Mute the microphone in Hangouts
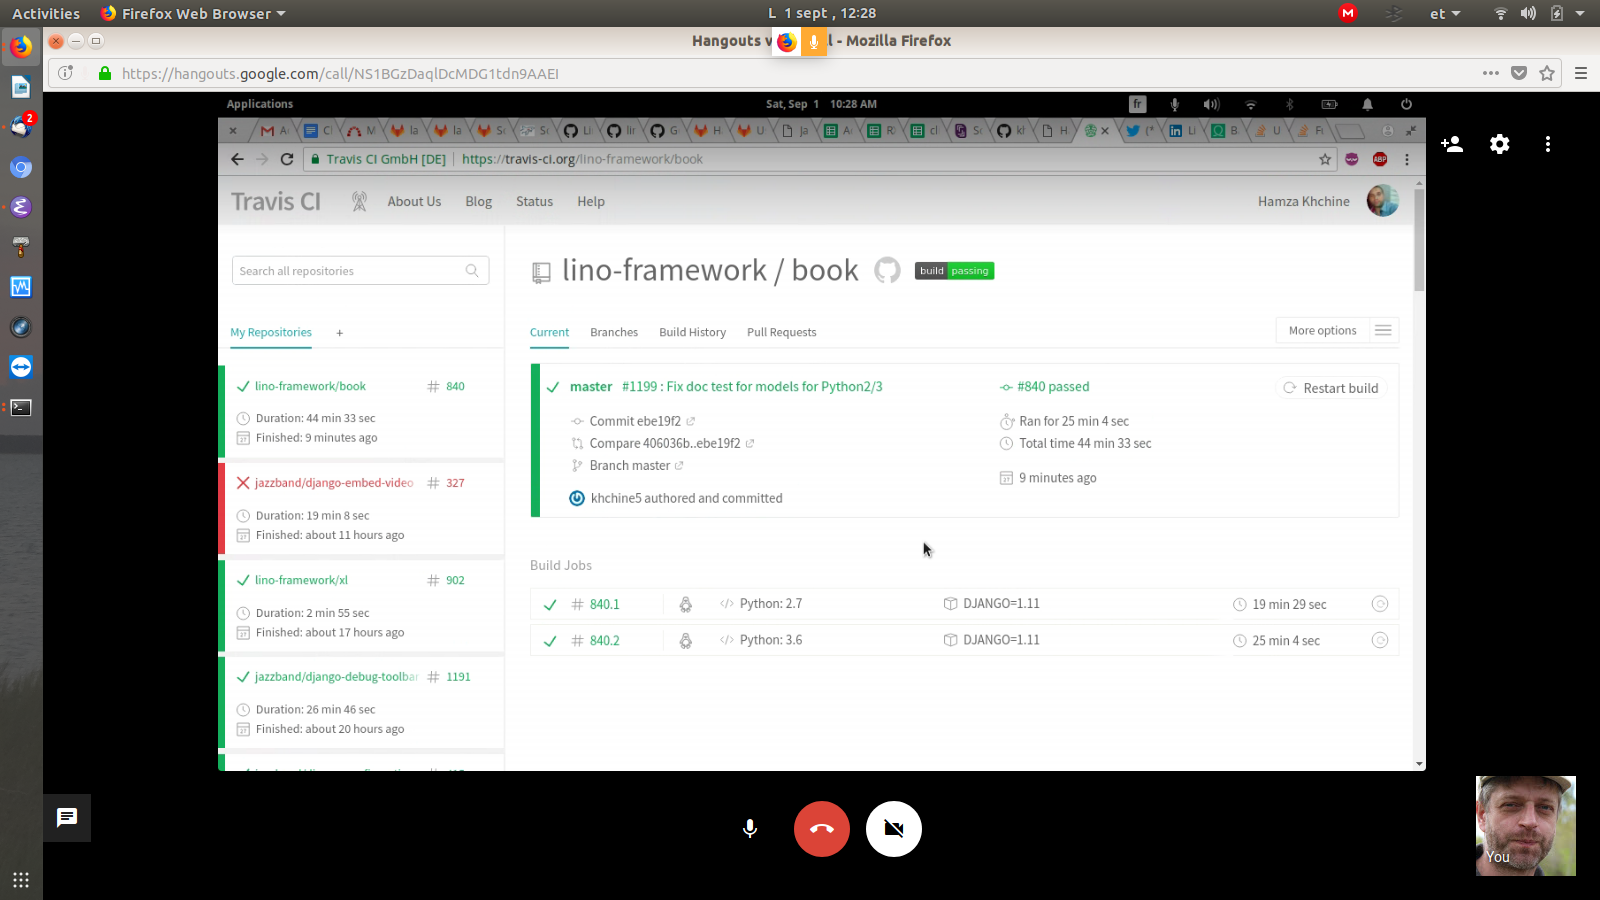The width and height of the screenshot is (1600, 900). click(x=750, y=829)
